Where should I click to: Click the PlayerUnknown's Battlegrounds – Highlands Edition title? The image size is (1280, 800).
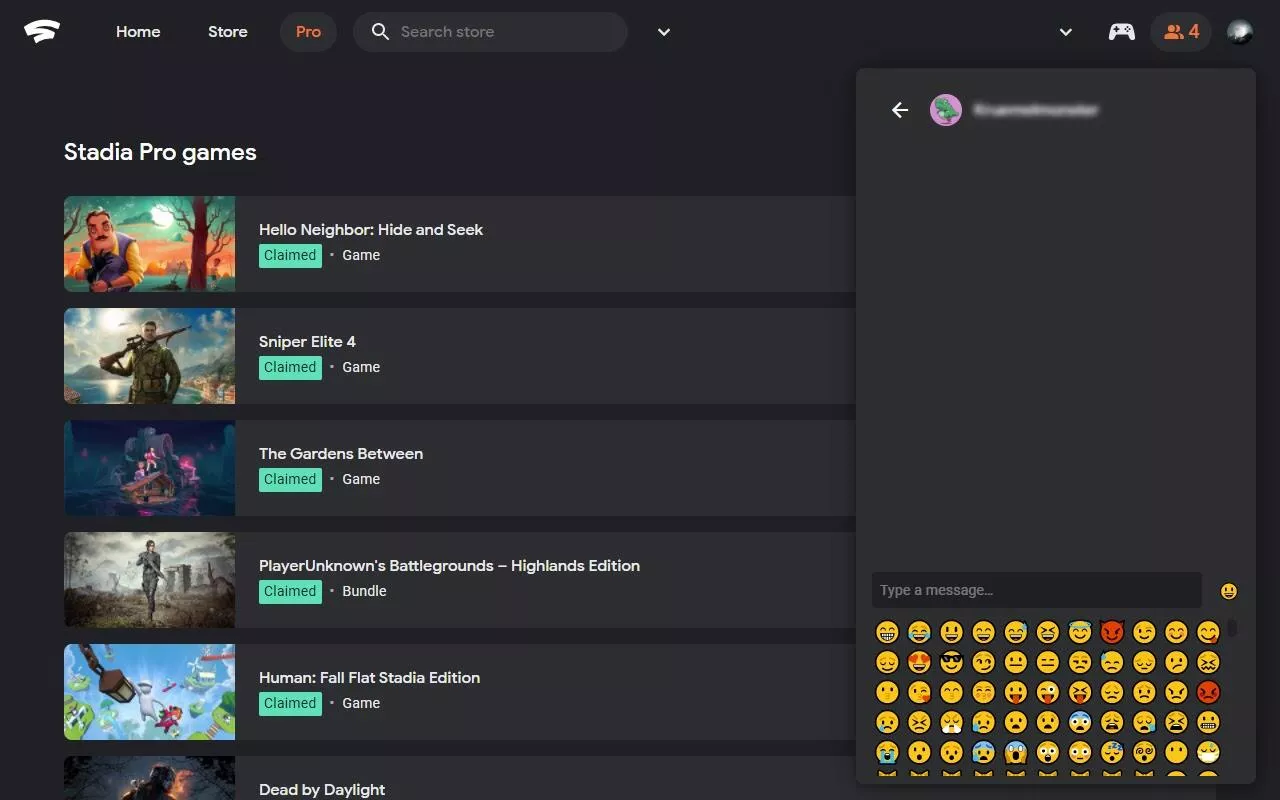click(449, 566)
